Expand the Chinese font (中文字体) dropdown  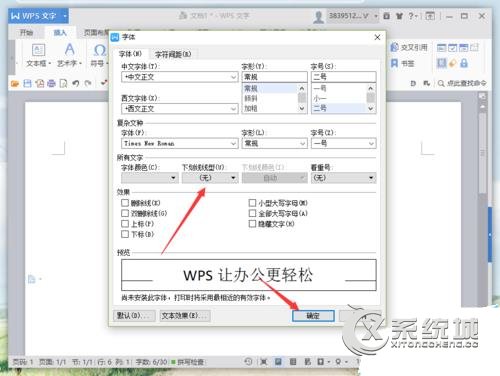[x=233, y=77]
